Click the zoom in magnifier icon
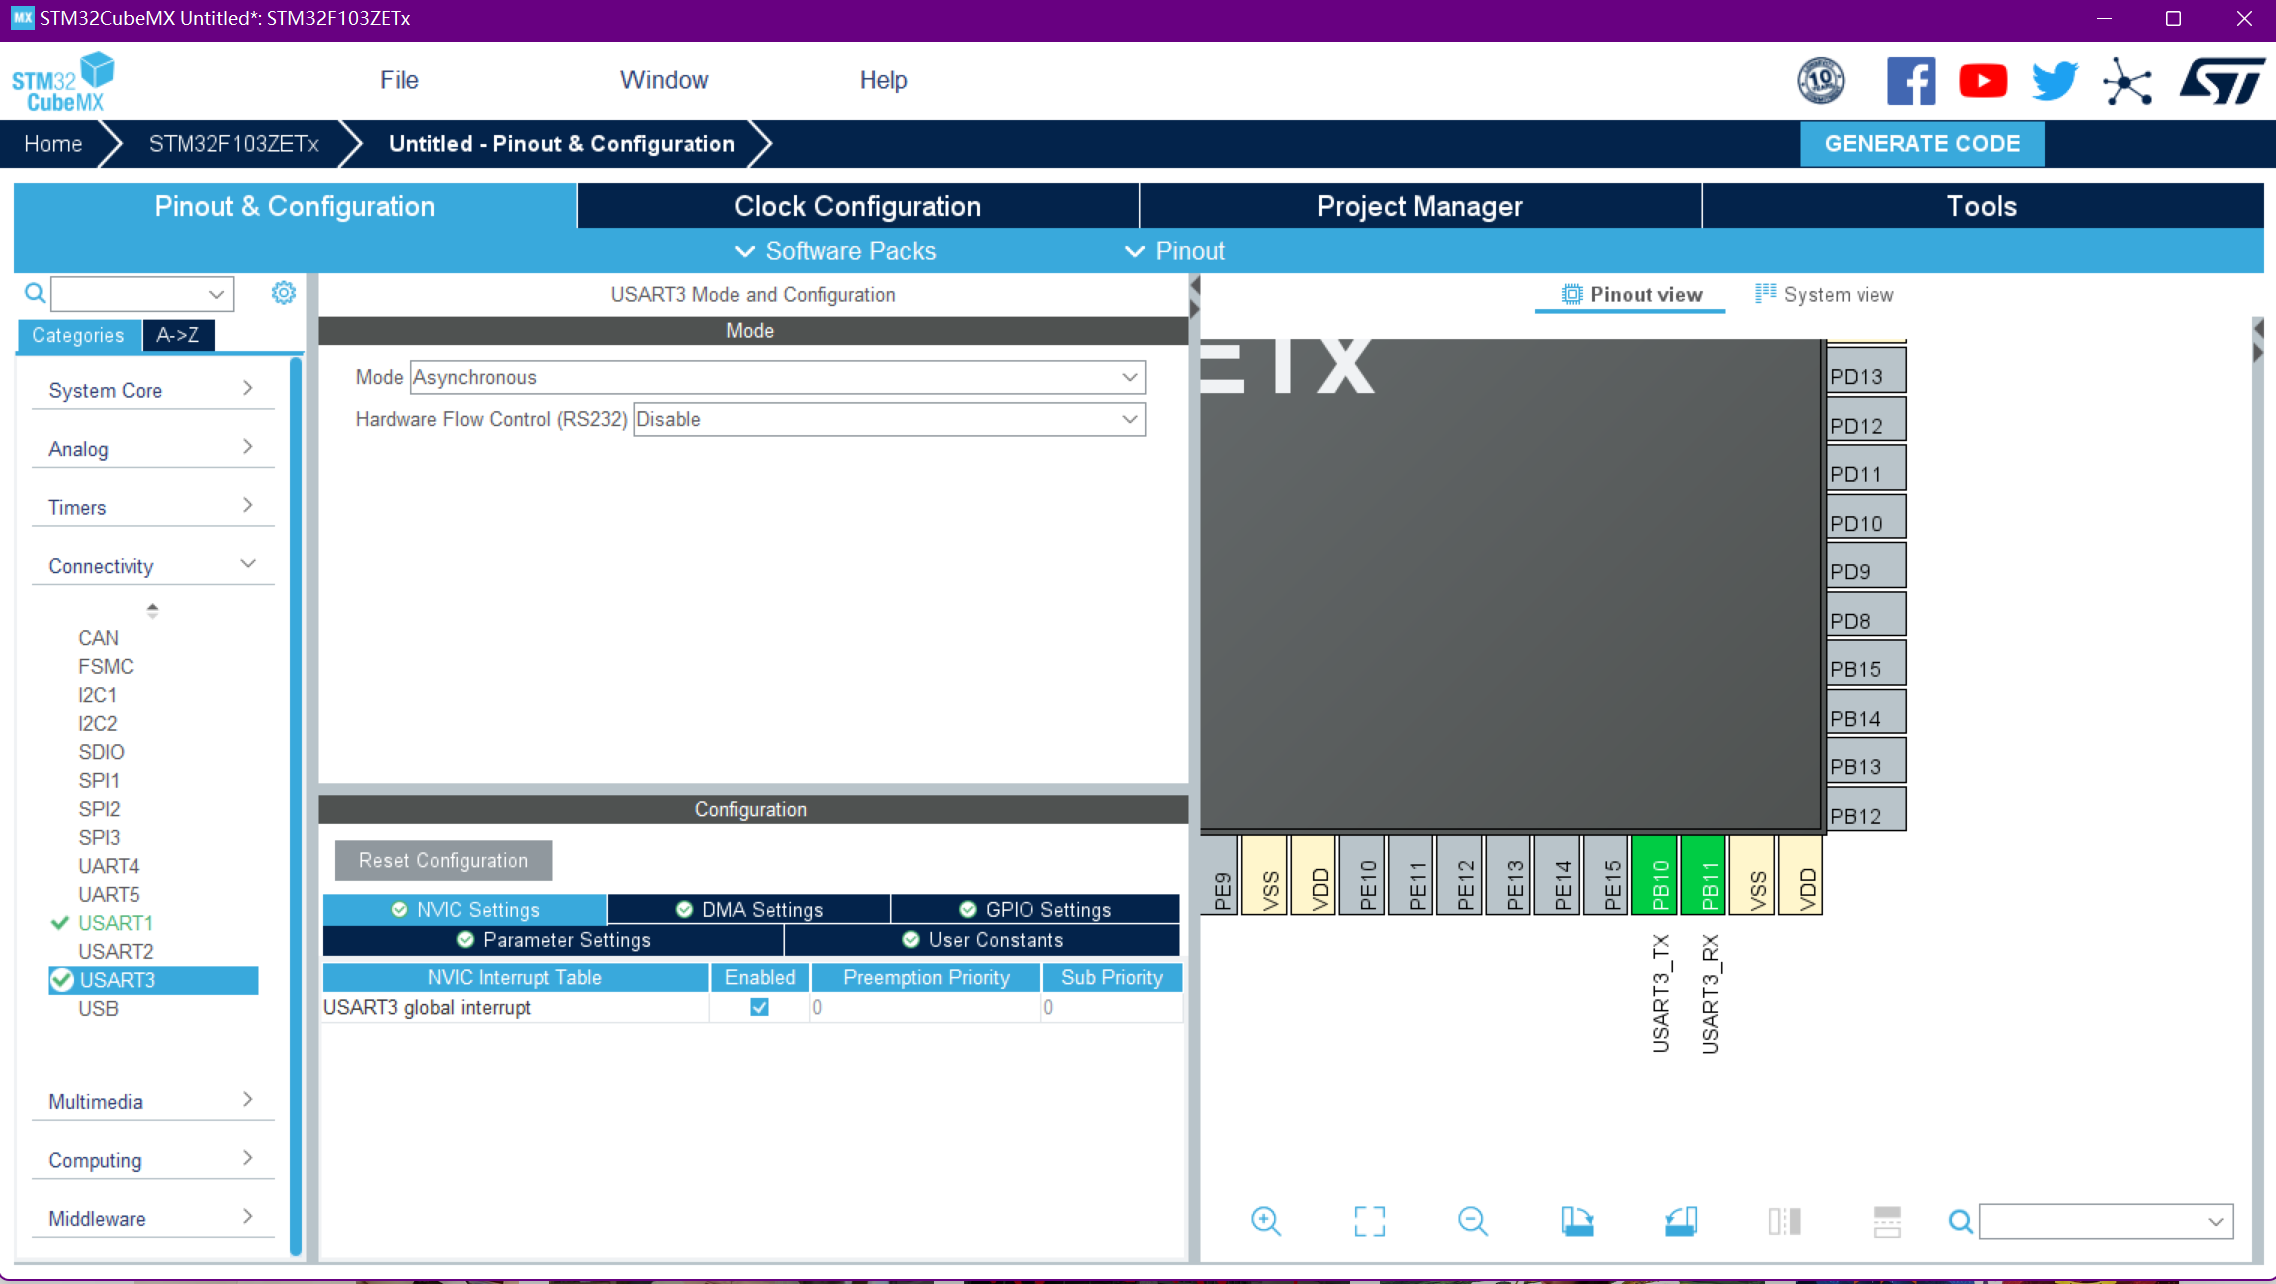Screen dimensions: 2276x1284 [x=1265, y=1221]
